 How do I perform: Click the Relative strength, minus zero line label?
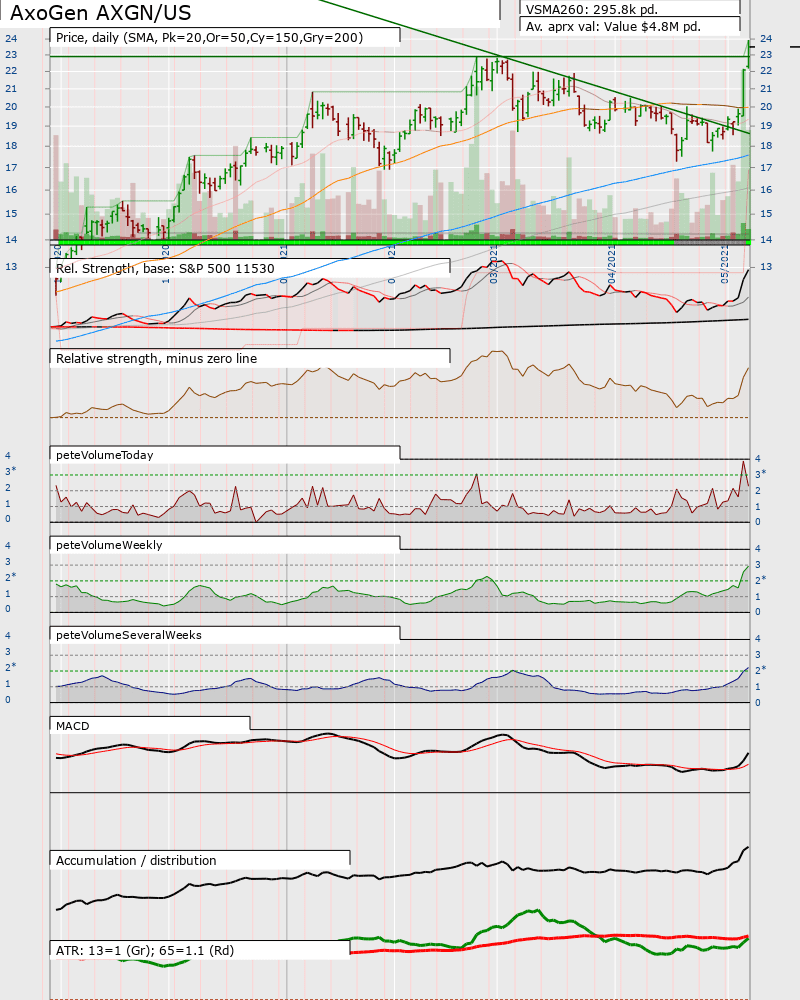click(156, 358)
